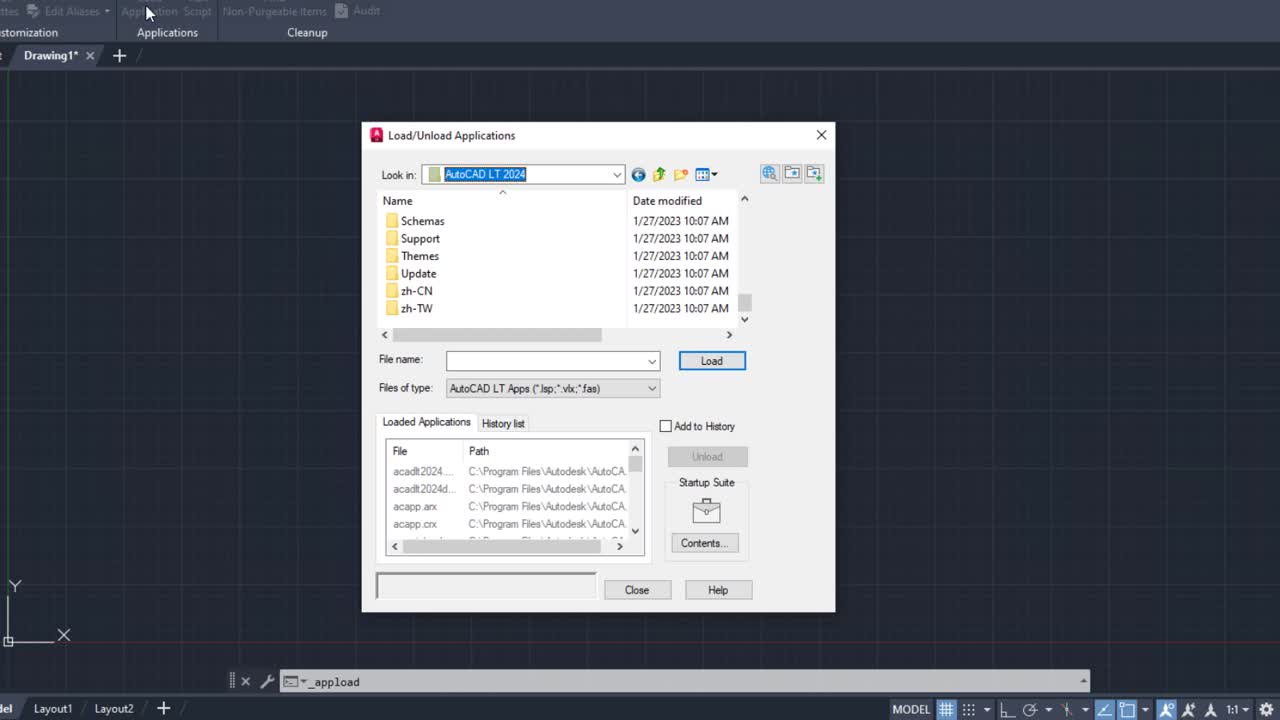This screenshot has width=1280, height=720.
Task: Expand the File name dropdown arrow
Action: point(652,361)
